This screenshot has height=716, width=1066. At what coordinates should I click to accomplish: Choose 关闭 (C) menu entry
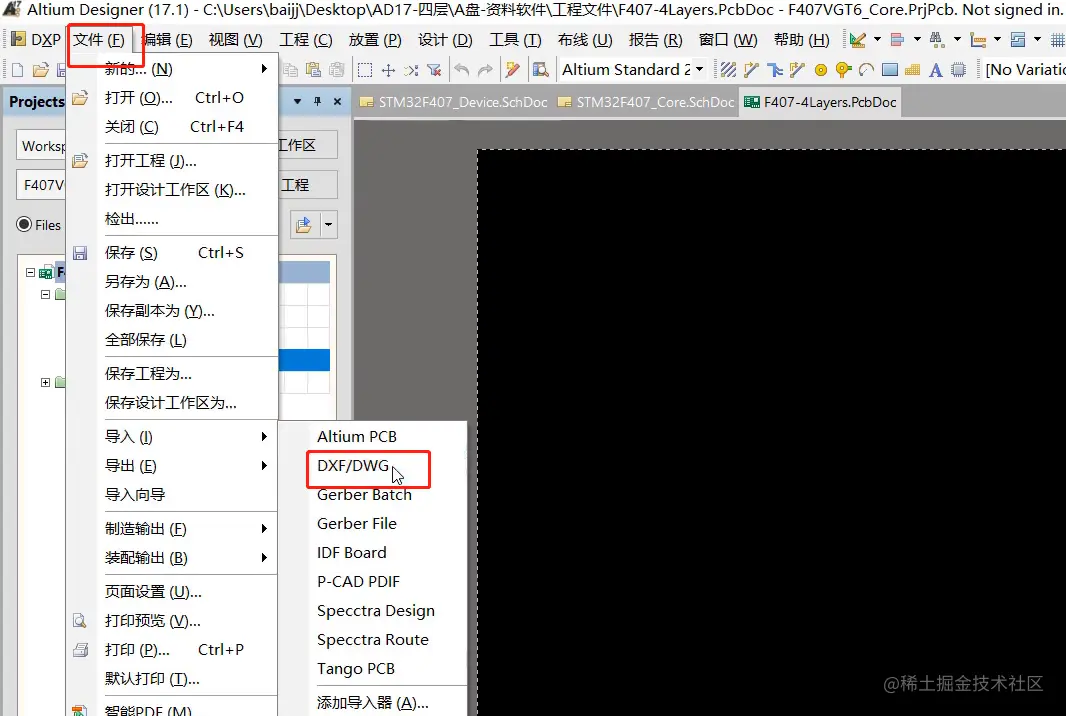click(x=173, y=126)
